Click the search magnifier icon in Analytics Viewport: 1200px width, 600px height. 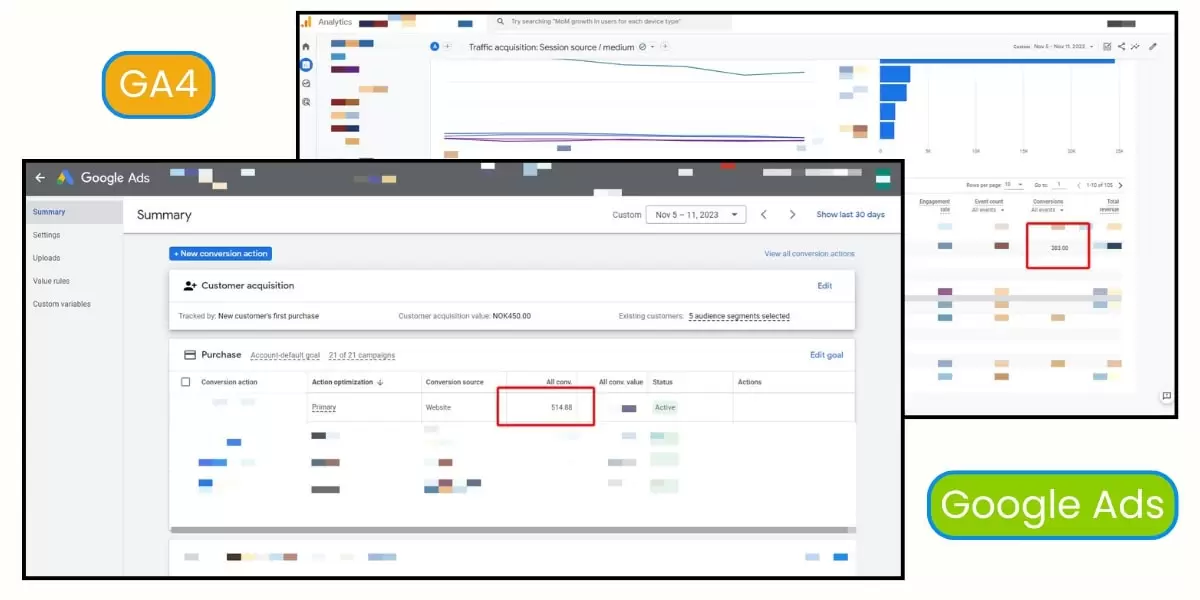(500, 21)
